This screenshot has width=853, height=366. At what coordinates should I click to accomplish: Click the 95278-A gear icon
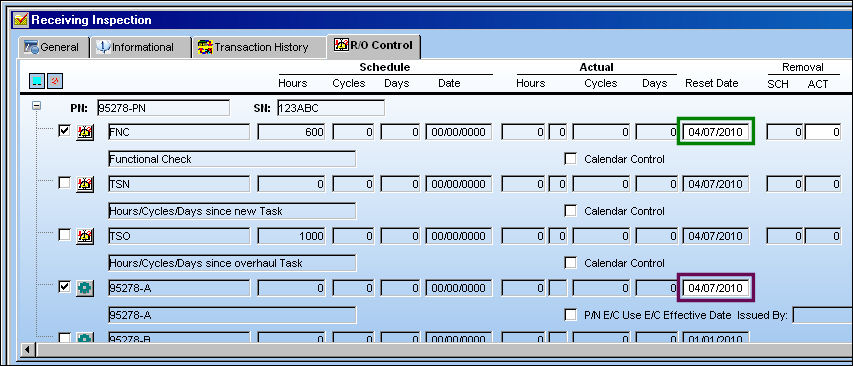(x=84, y=288)
